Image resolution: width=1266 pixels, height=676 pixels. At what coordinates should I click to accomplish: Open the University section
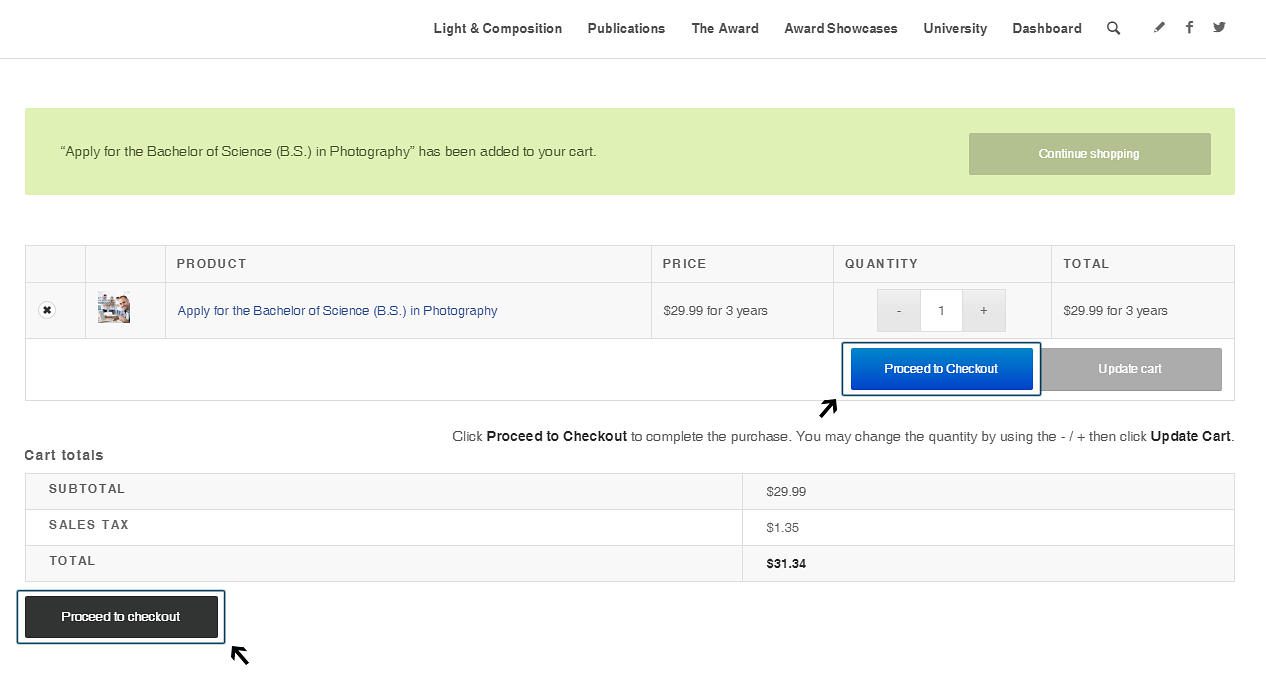click(x=954, y=28)
